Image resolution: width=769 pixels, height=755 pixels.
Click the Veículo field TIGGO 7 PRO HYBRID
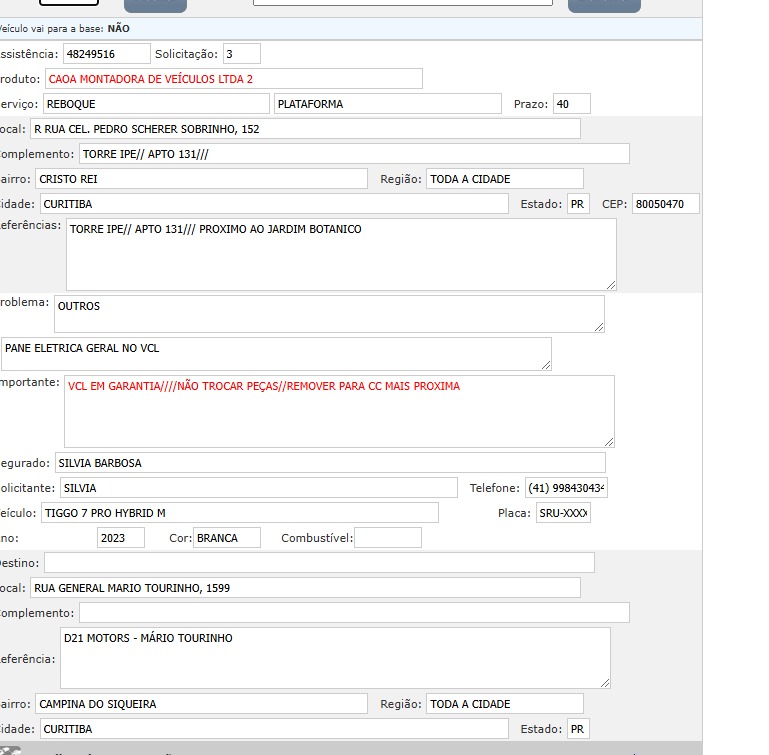239,513
